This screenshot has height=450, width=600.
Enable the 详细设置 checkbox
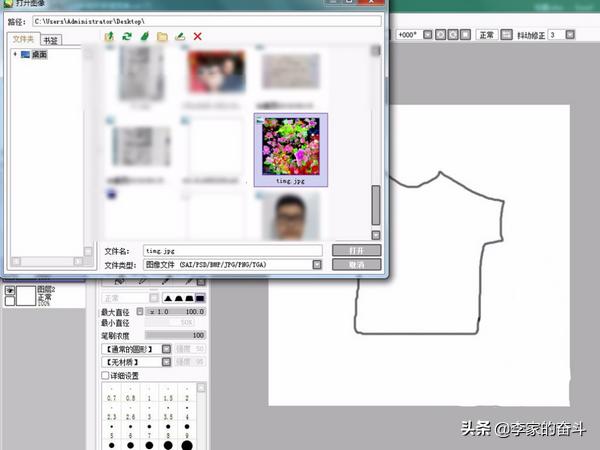pyautogui.click(x=105, y=375)
